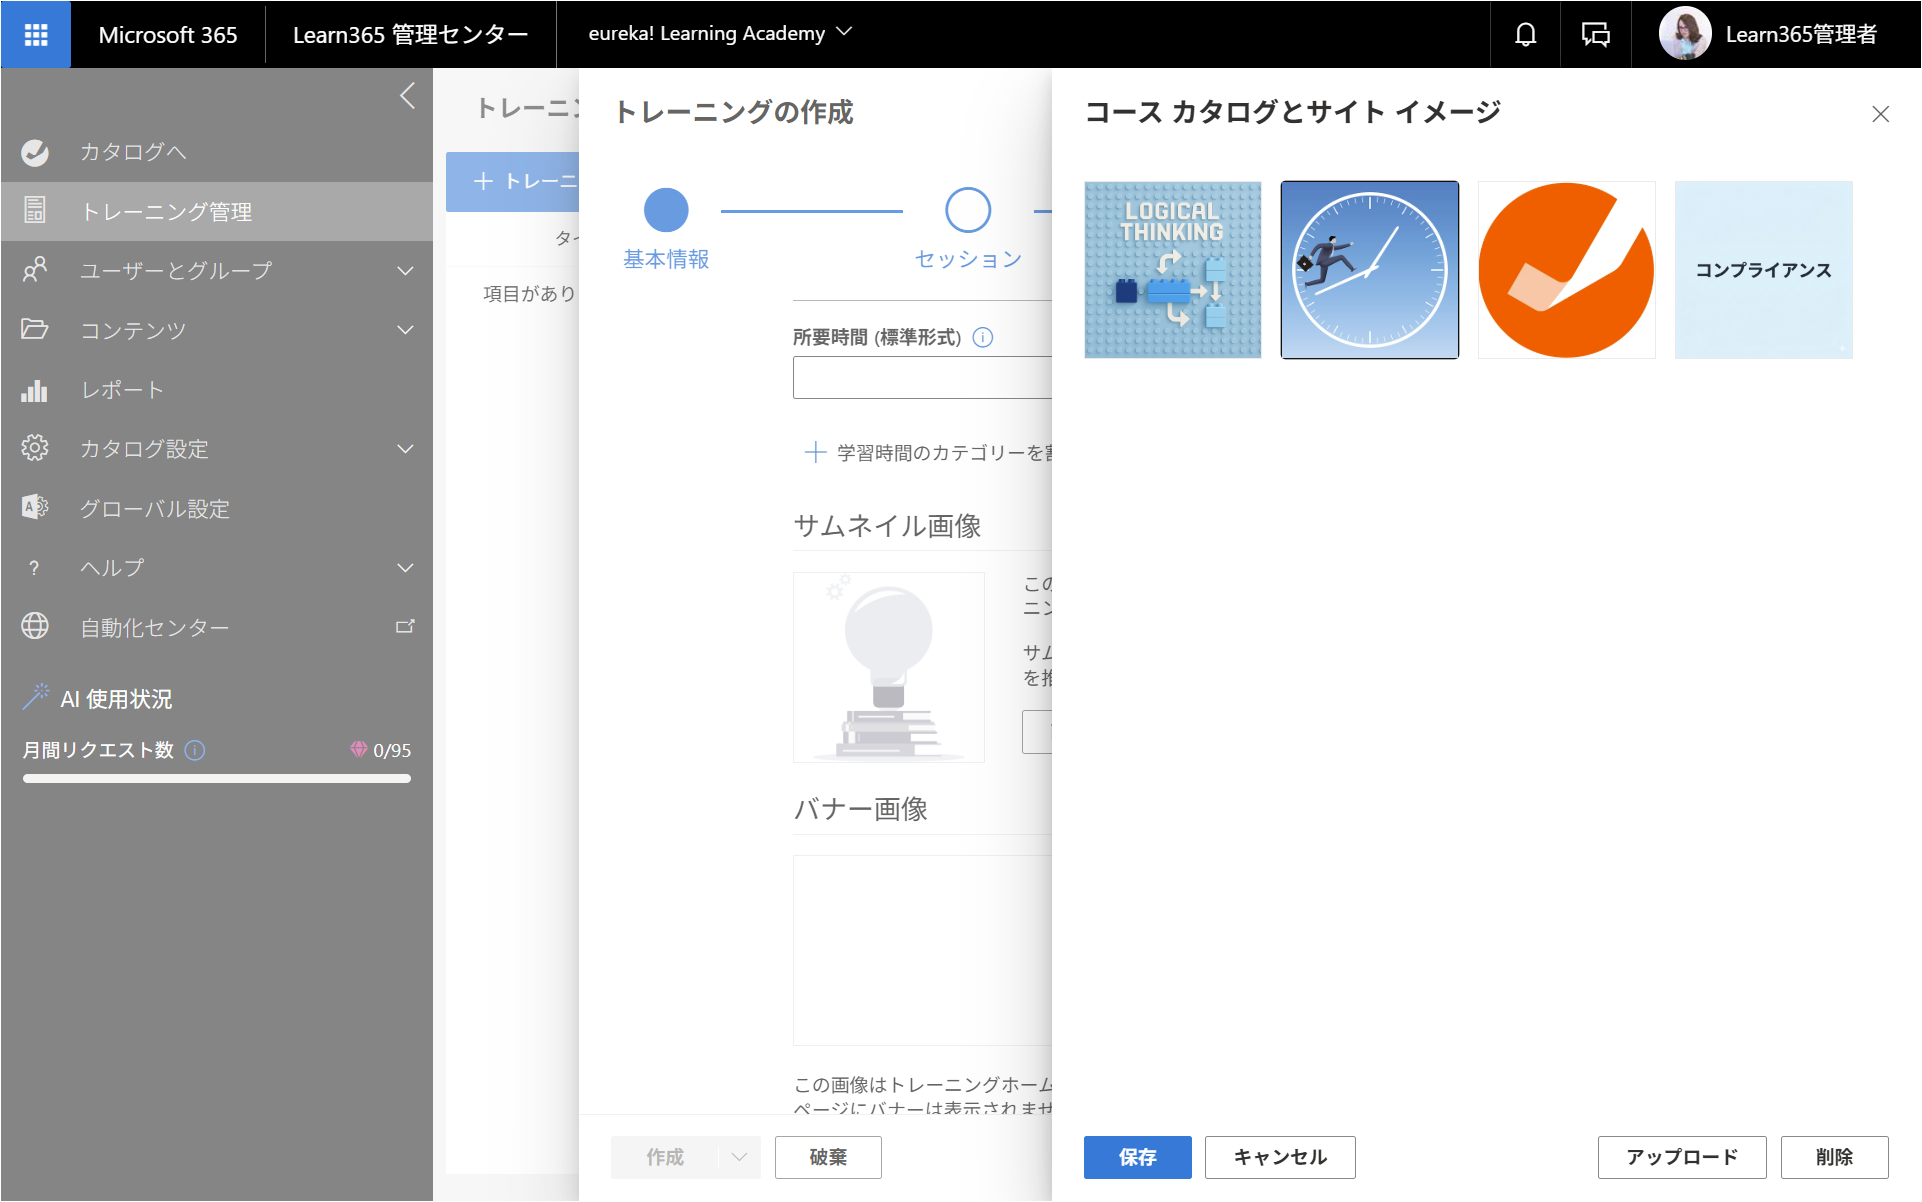The image size is (1922, 1202).
Task: Collapse the left navigation with the chevron
Action: pyautogui.click(x=407, y=96)
